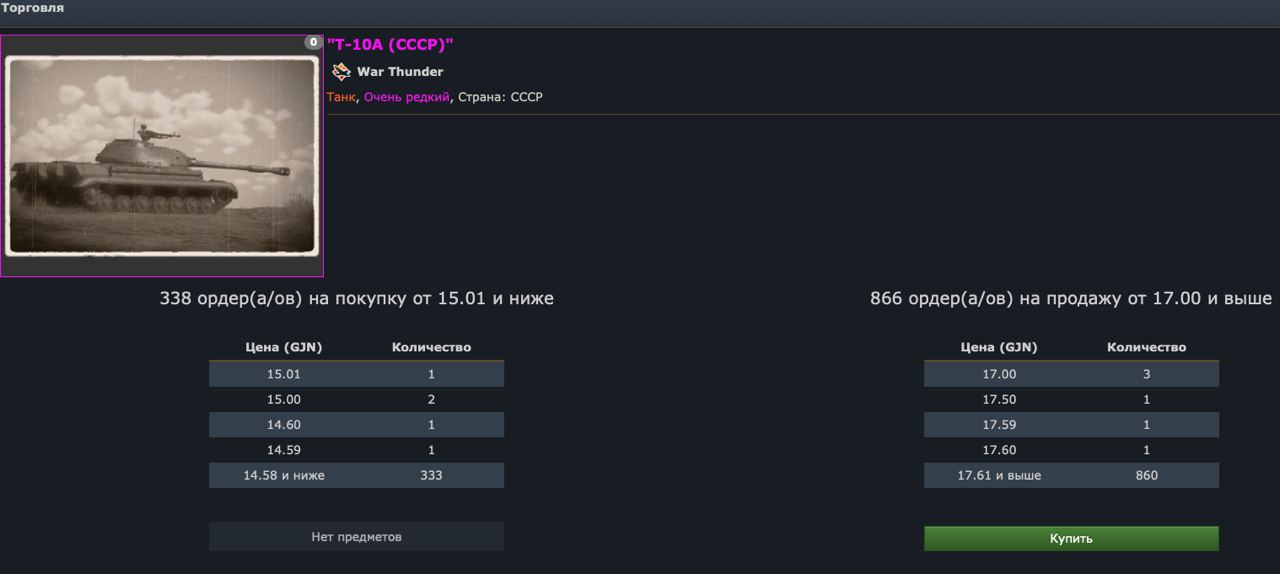Viewport: 1280px width, 574px height.
Task: Click the War Thunder game name
Action: point(400,72)
